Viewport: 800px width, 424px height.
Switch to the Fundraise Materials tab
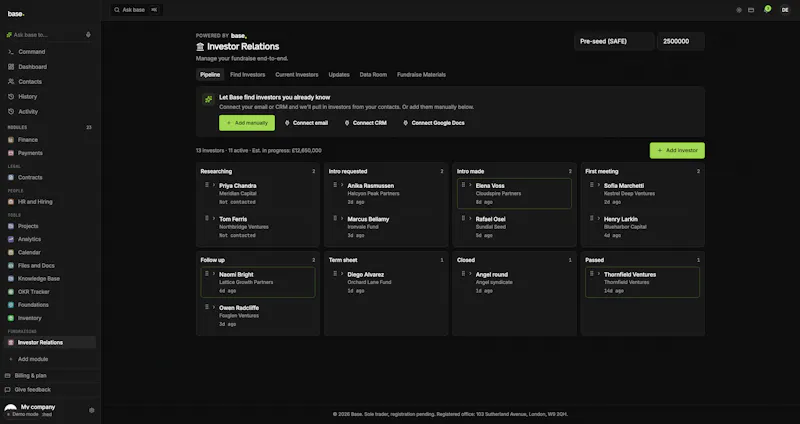421,74
